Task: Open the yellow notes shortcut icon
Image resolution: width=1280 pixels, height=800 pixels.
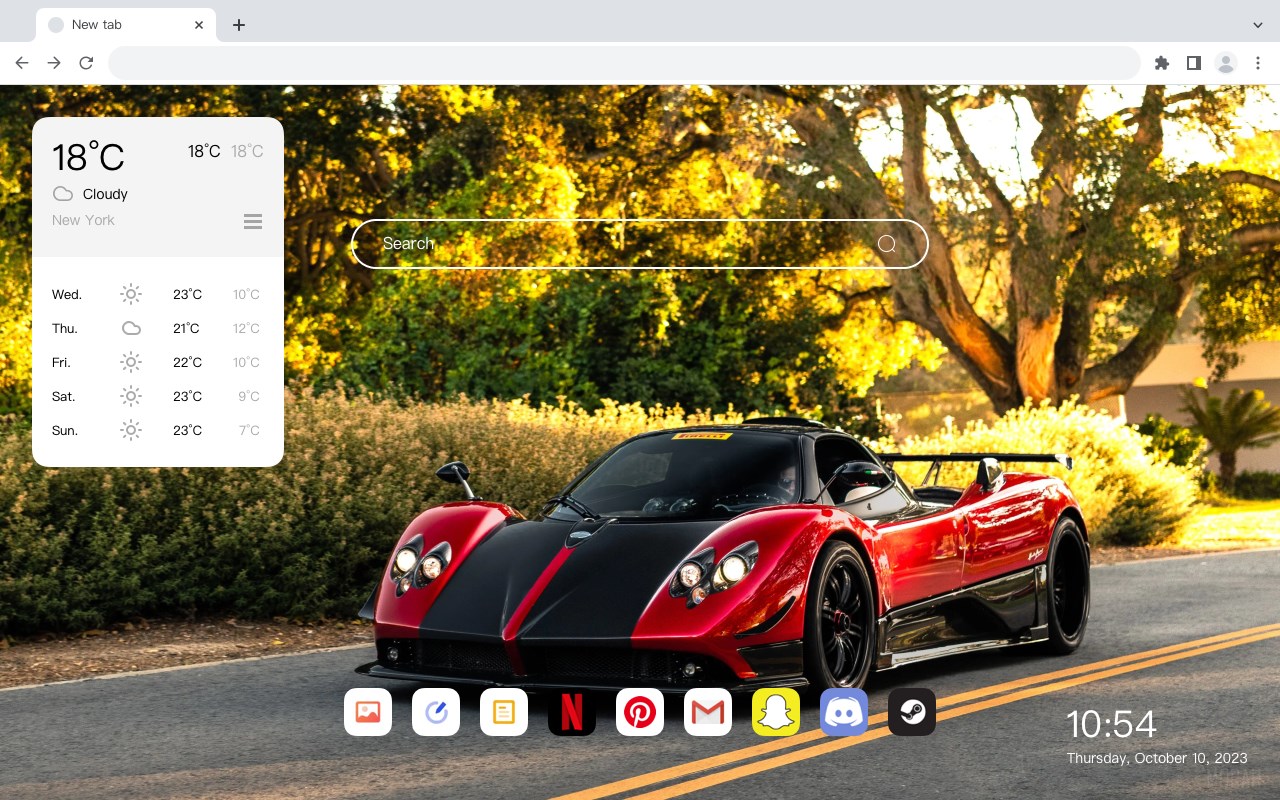Action: click(504, 712)
